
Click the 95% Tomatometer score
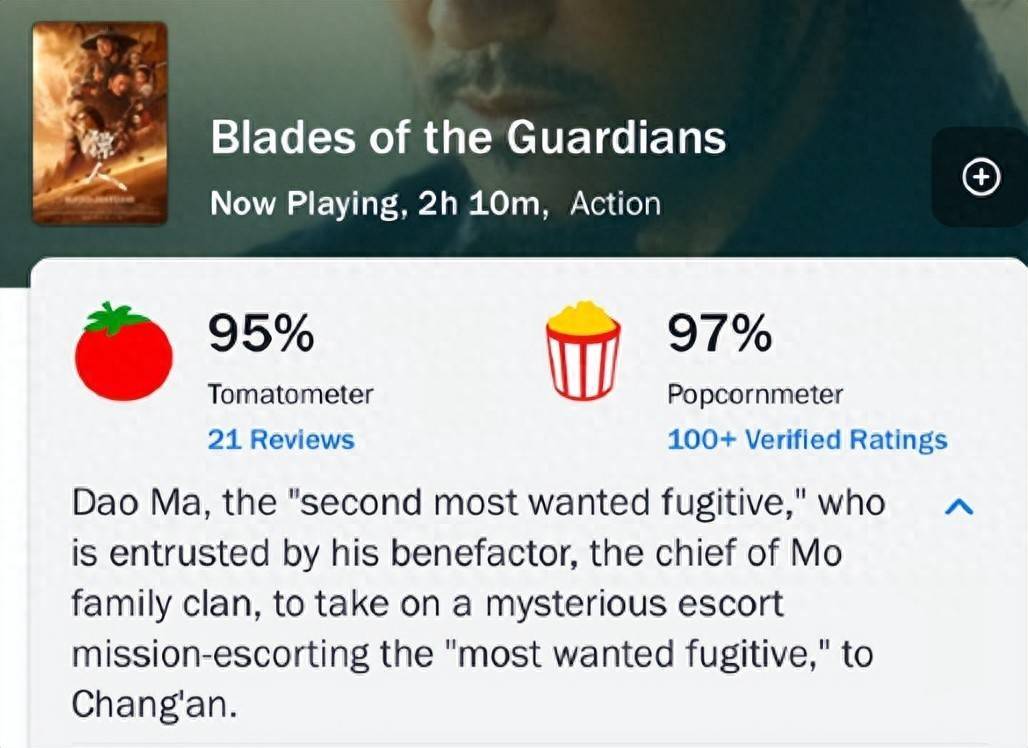pos(260,333)
